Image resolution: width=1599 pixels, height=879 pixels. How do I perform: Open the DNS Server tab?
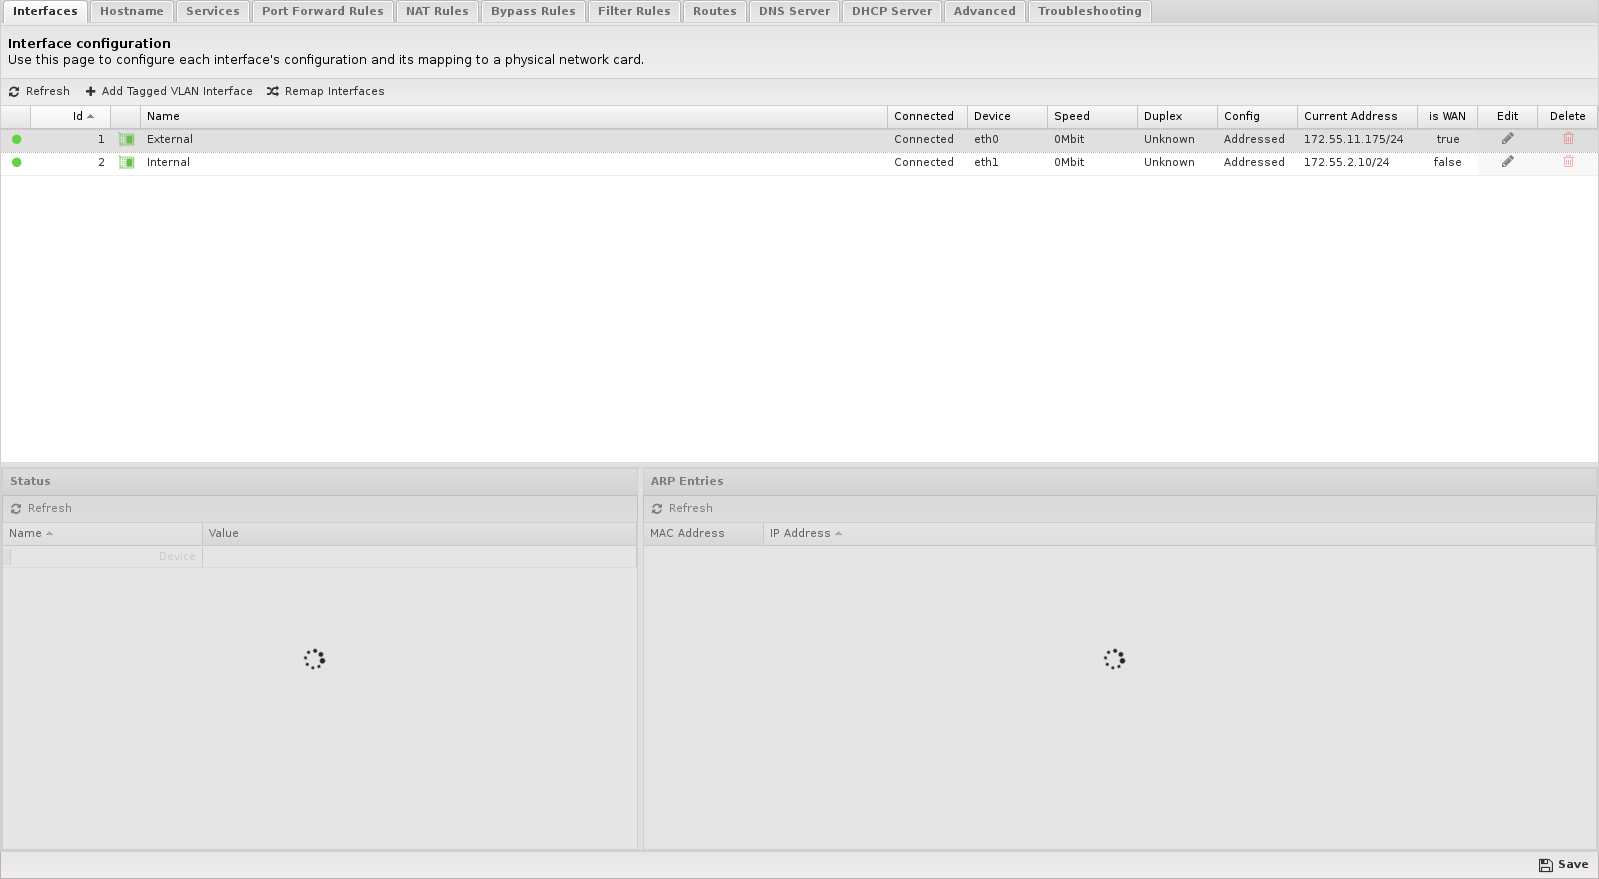(x=794, y=11)
